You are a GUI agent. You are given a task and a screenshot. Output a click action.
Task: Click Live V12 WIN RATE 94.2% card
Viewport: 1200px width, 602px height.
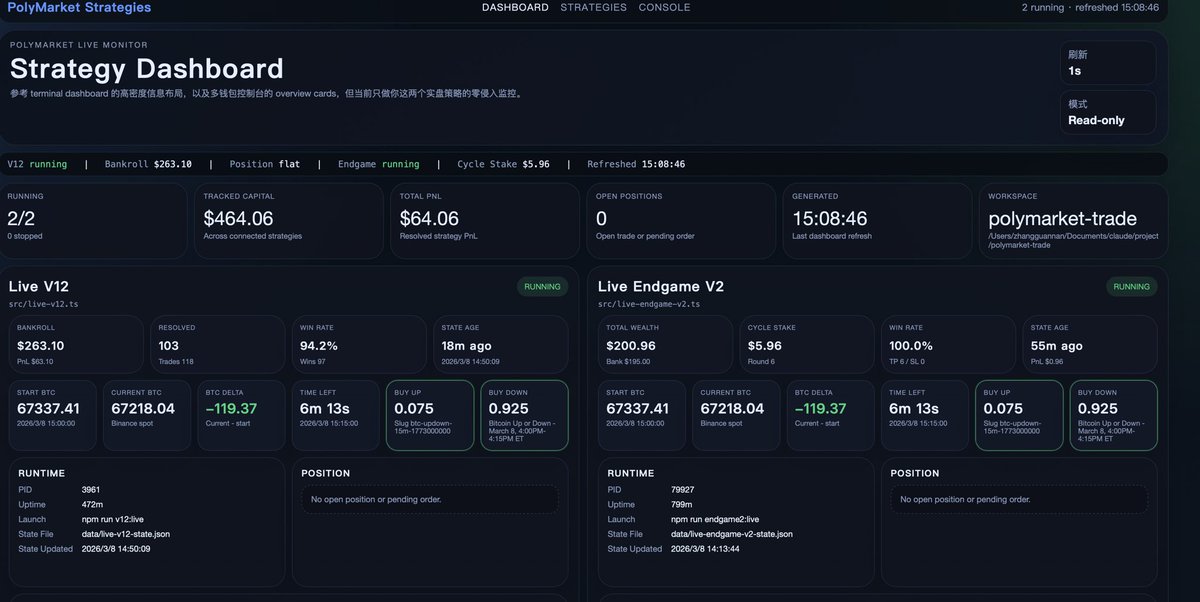(360, 345)
